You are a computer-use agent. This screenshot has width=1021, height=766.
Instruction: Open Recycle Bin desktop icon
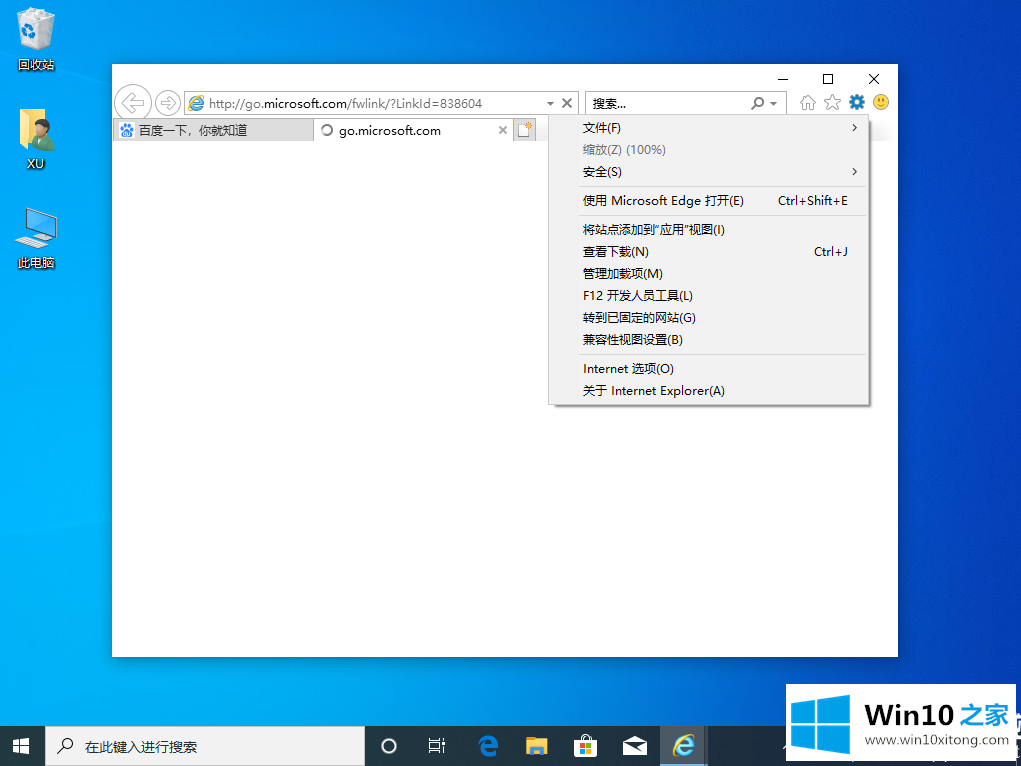pyautogui.click(x=36, y=39)
